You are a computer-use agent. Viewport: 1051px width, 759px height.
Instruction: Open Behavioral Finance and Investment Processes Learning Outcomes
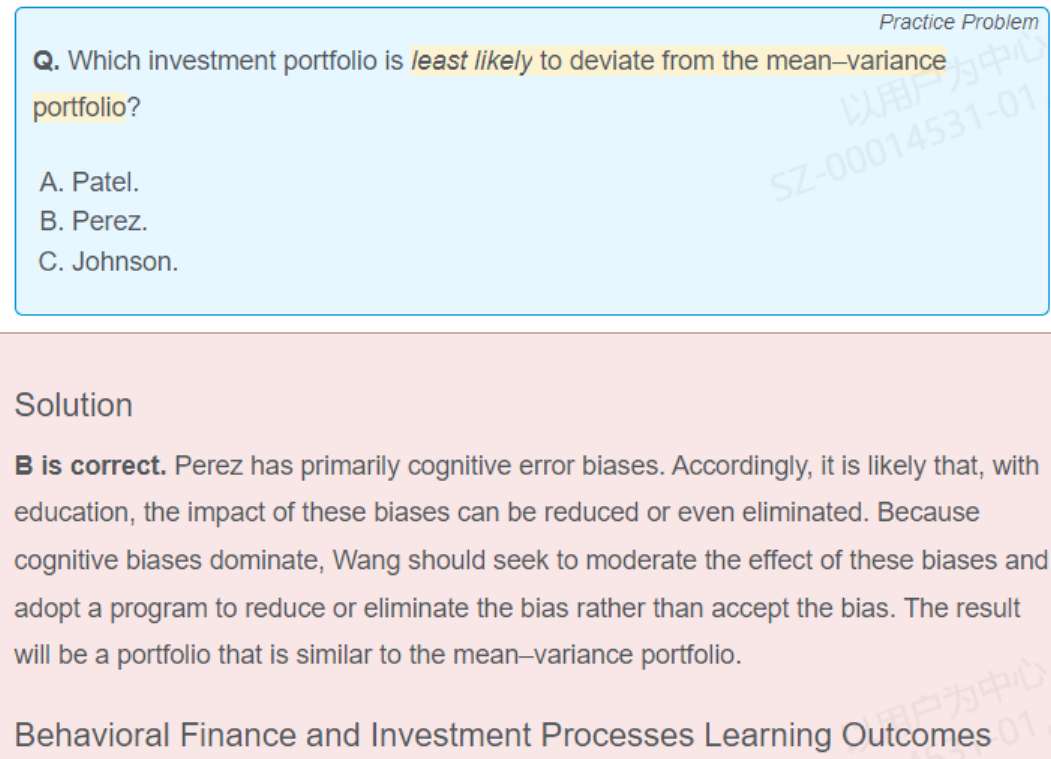(x=502, y=736)
